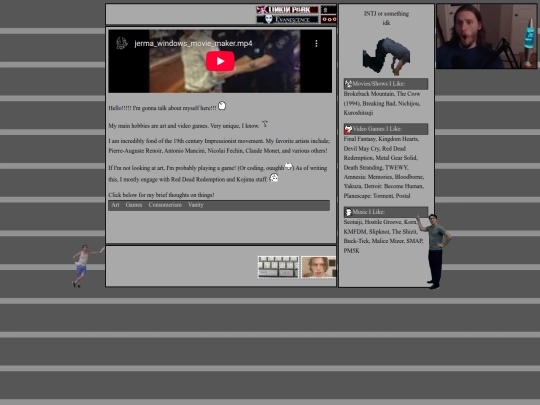540x405 pixels.
Task: Click the shocked bearded man webcam image
Action: (487, 36)
